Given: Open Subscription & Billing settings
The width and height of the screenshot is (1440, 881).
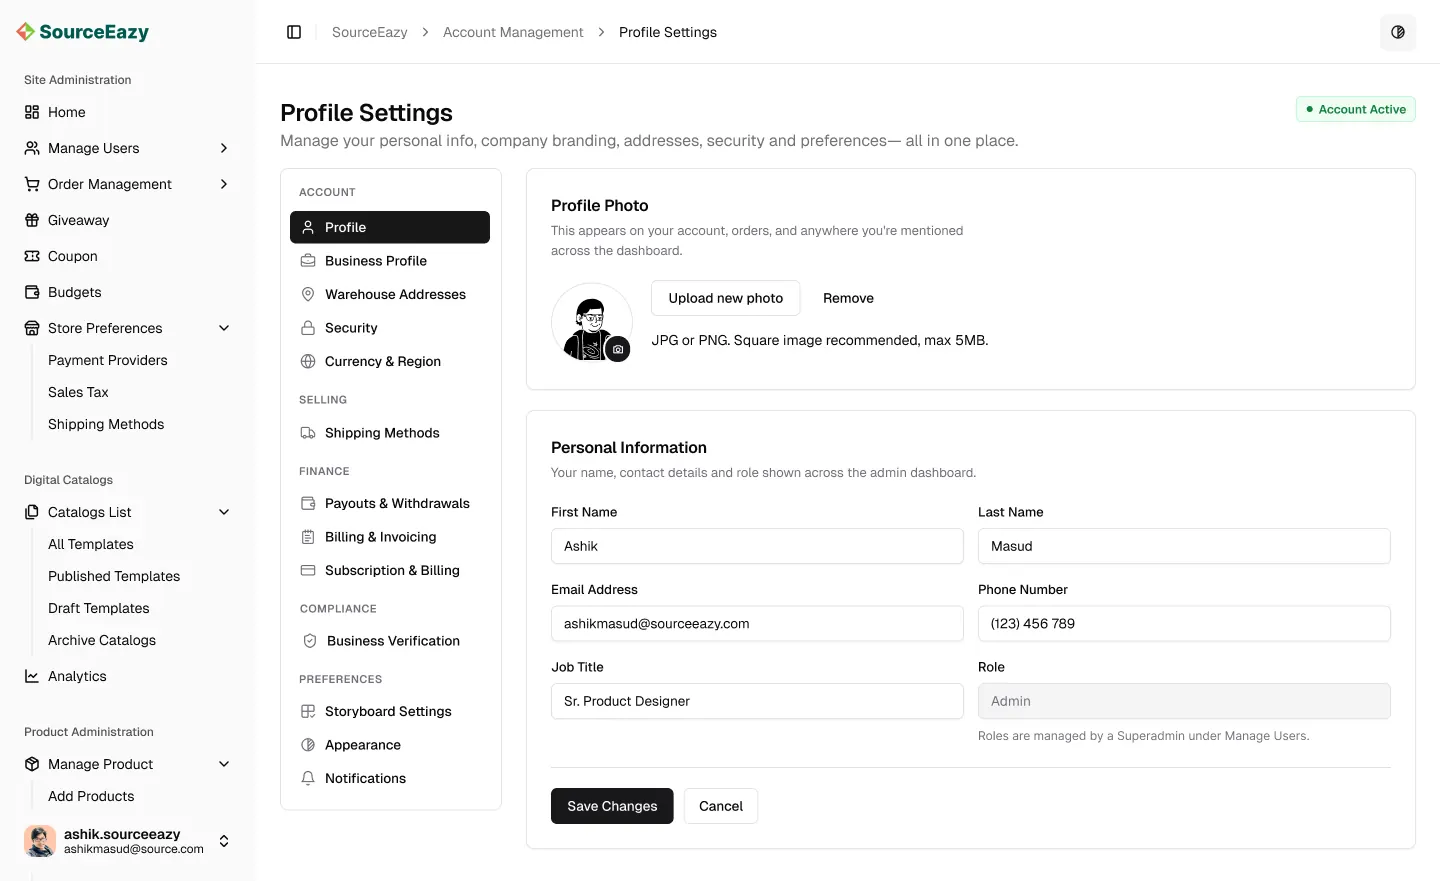Looking at the screenshot, I should [390, 570].
